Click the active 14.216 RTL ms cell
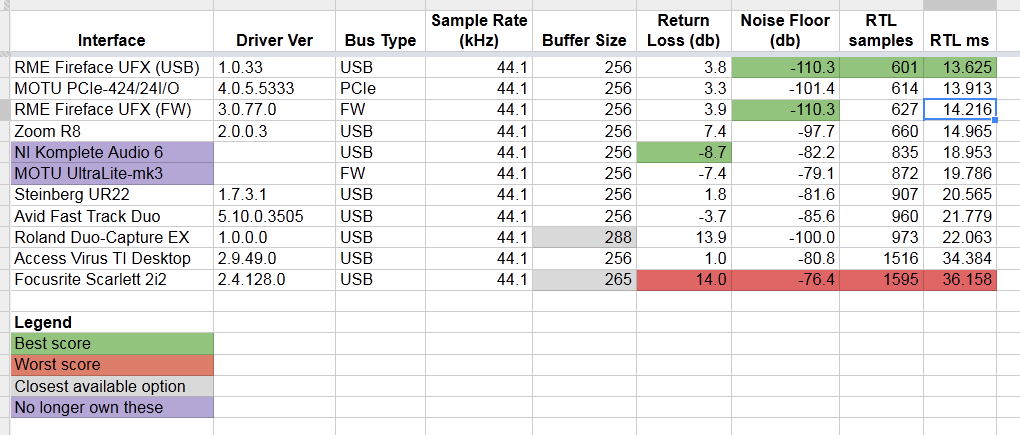 click(x=960, y=111)
